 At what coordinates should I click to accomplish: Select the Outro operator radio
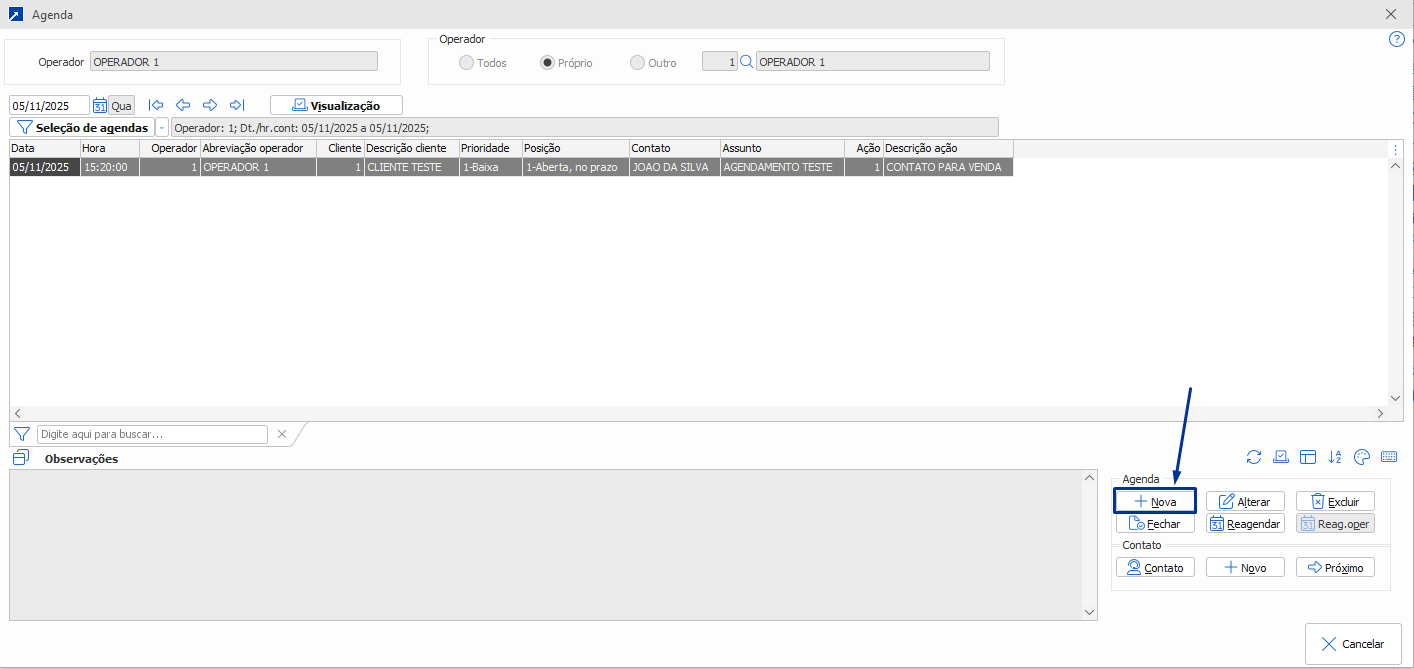637,62
